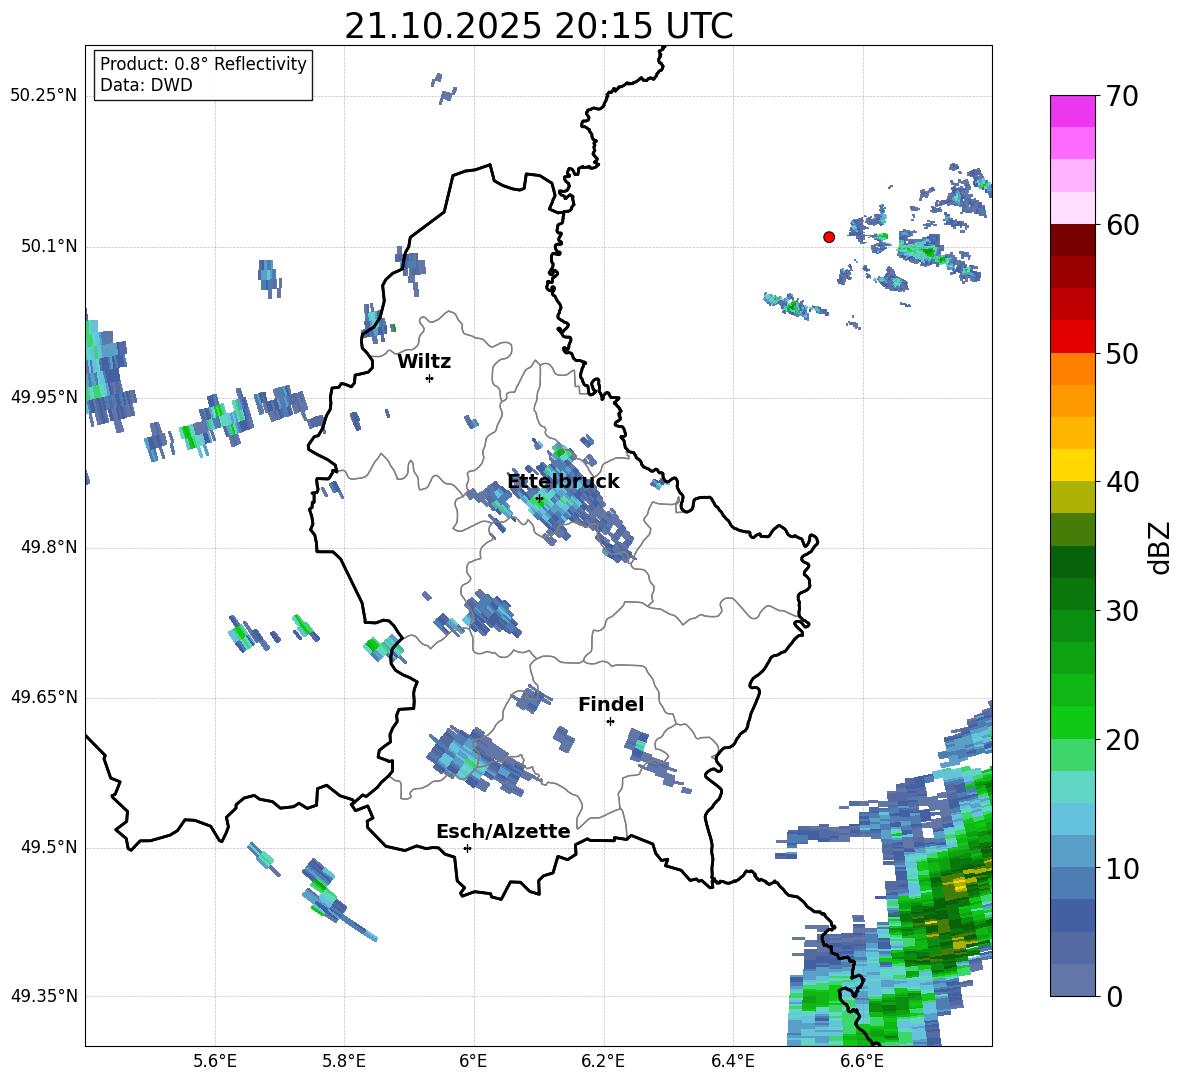The width and height of the screenshot is (1184, 1081).
Task: Click the red dot radar marker
Action: click(828, 237)
